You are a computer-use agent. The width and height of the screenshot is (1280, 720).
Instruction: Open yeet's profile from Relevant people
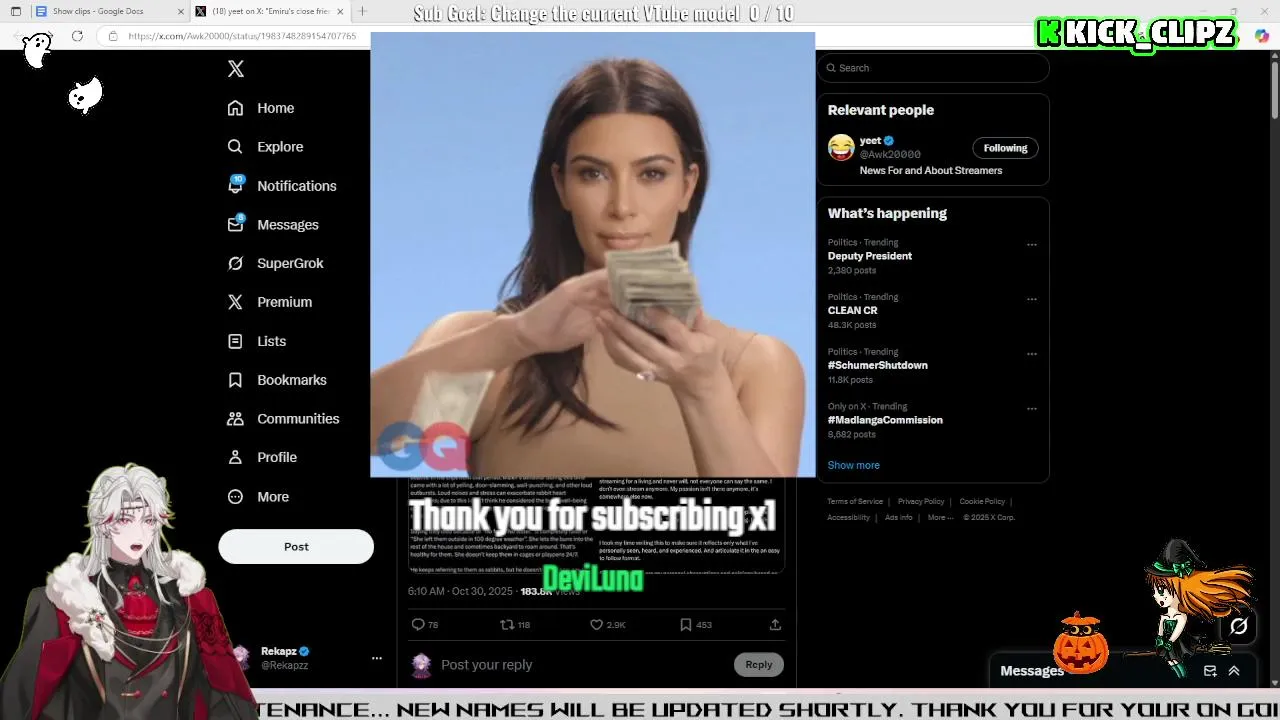(x=871, y=141)
